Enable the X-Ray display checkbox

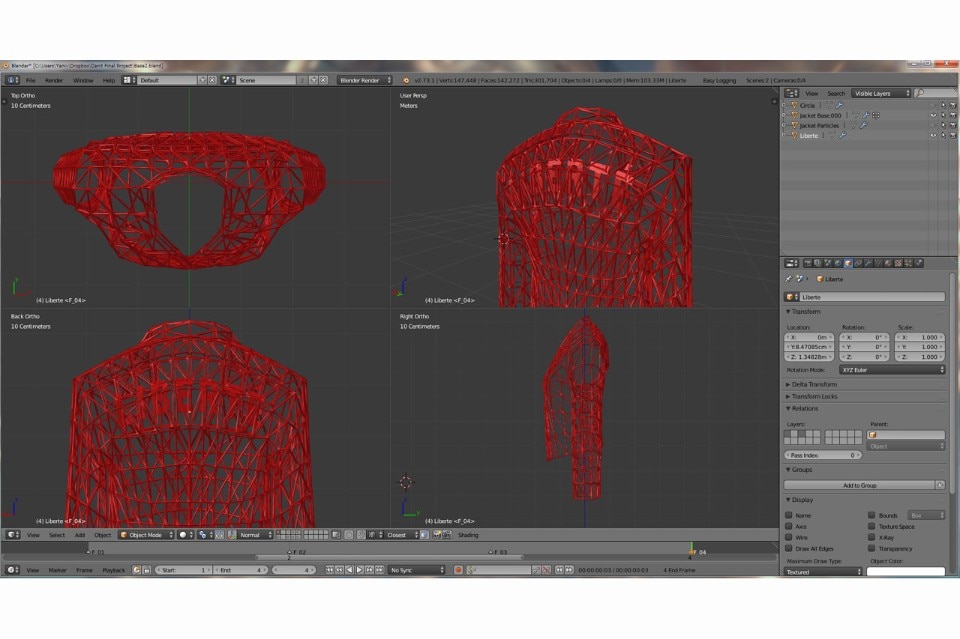871,538
